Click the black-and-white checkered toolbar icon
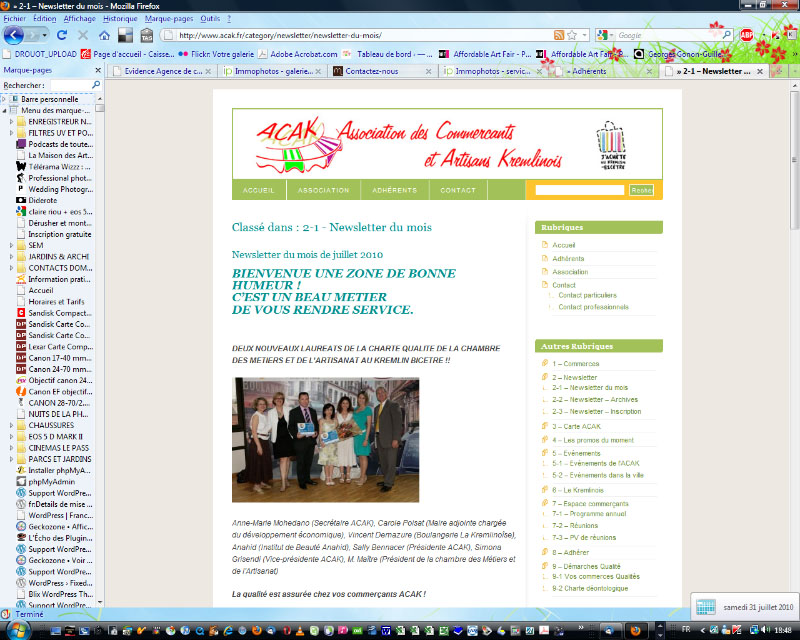Image resolution: width=800 pixels, height=640 pixels. pyautogui.click(x=125, y=35)
